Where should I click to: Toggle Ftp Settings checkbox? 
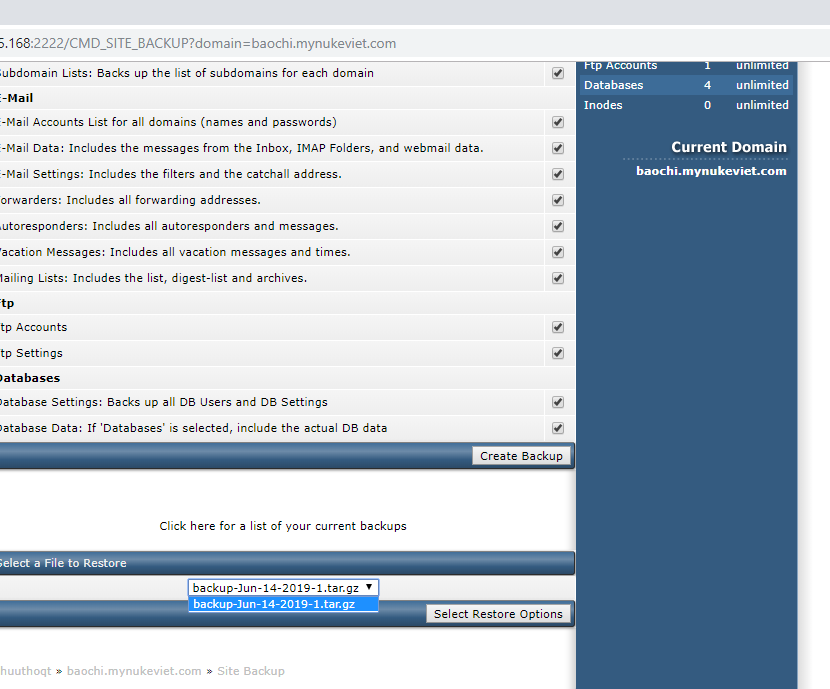(558, 353)
